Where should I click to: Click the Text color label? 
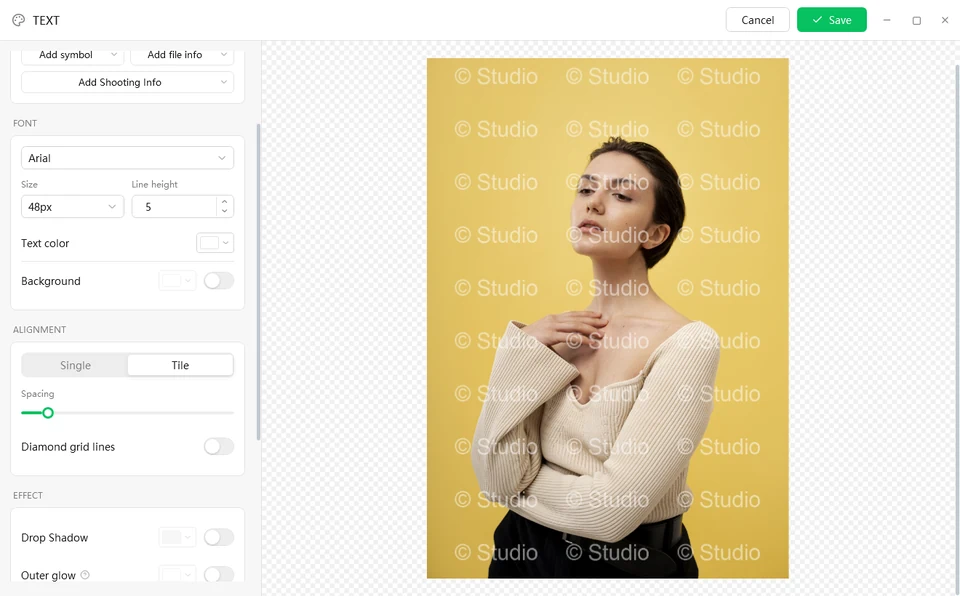(x=45, y=243)
